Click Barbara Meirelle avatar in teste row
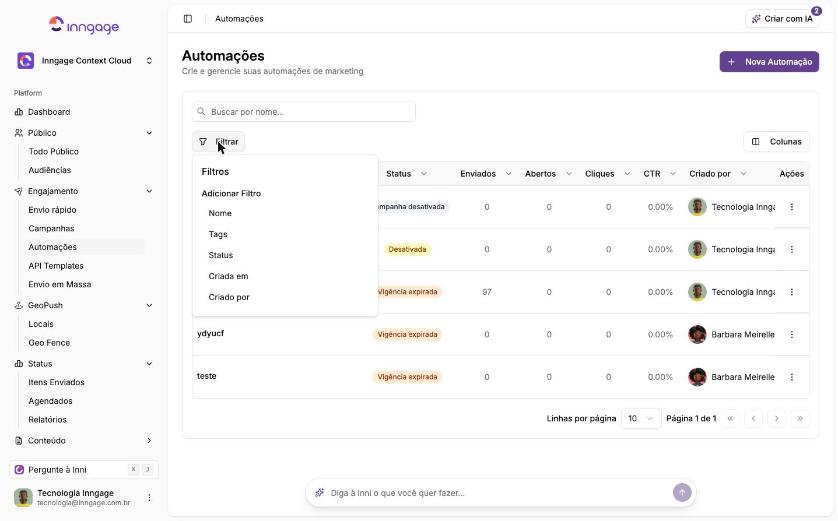Screen dimensions: 838x521 coord(697,377)
